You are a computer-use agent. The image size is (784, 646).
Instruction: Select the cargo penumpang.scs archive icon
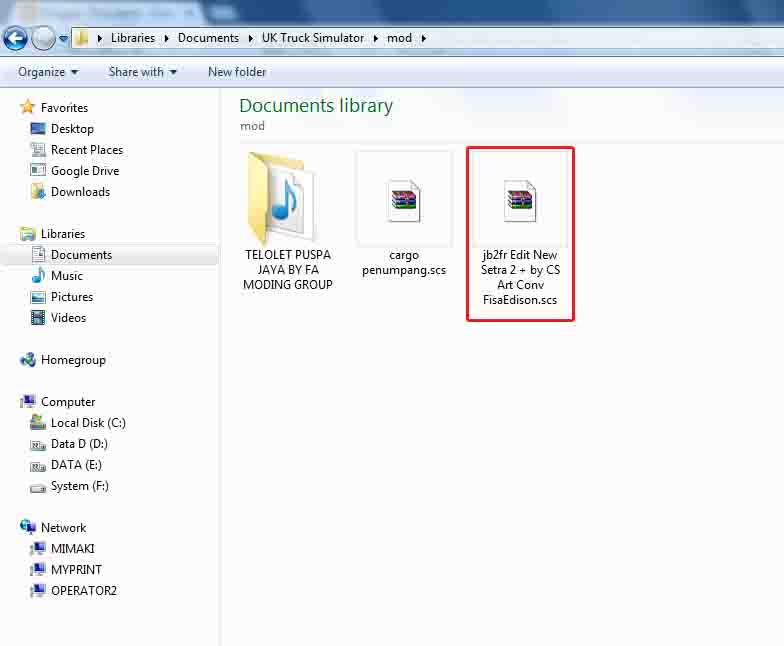pos(404,201)
